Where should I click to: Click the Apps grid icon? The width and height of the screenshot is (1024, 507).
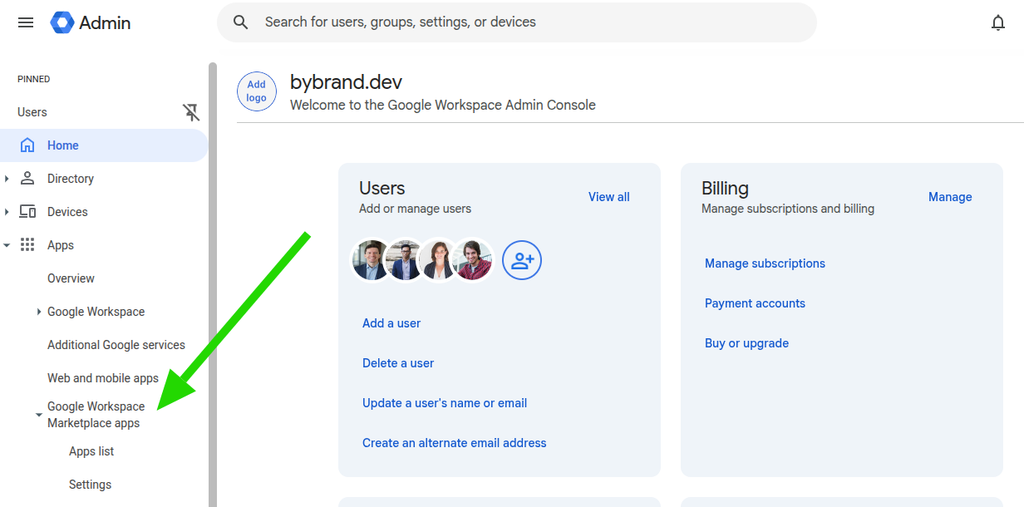(27, 245)
